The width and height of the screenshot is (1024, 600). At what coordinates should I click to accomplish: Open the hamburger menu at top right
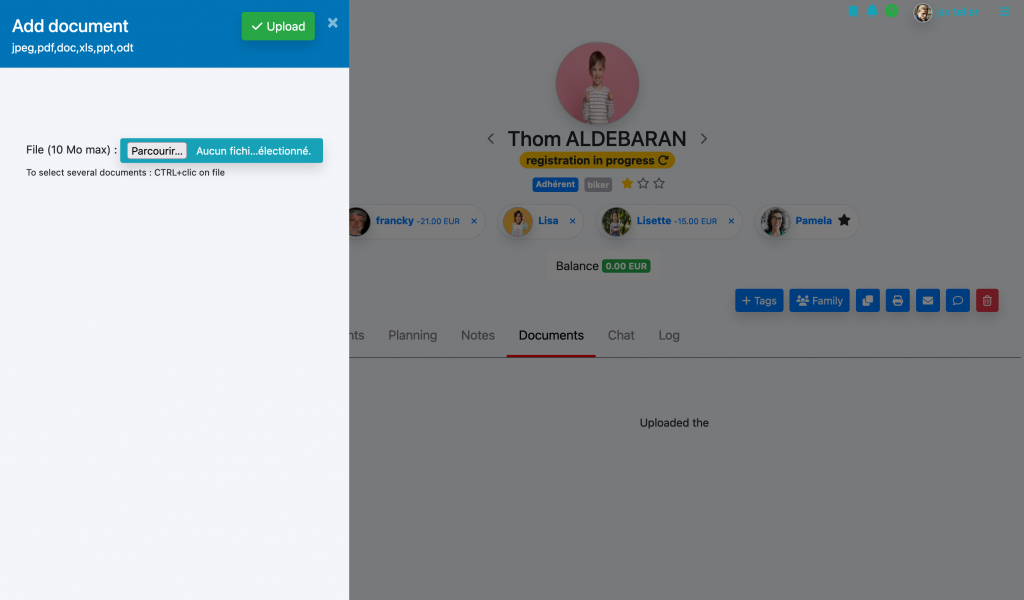pos(1005,12)
